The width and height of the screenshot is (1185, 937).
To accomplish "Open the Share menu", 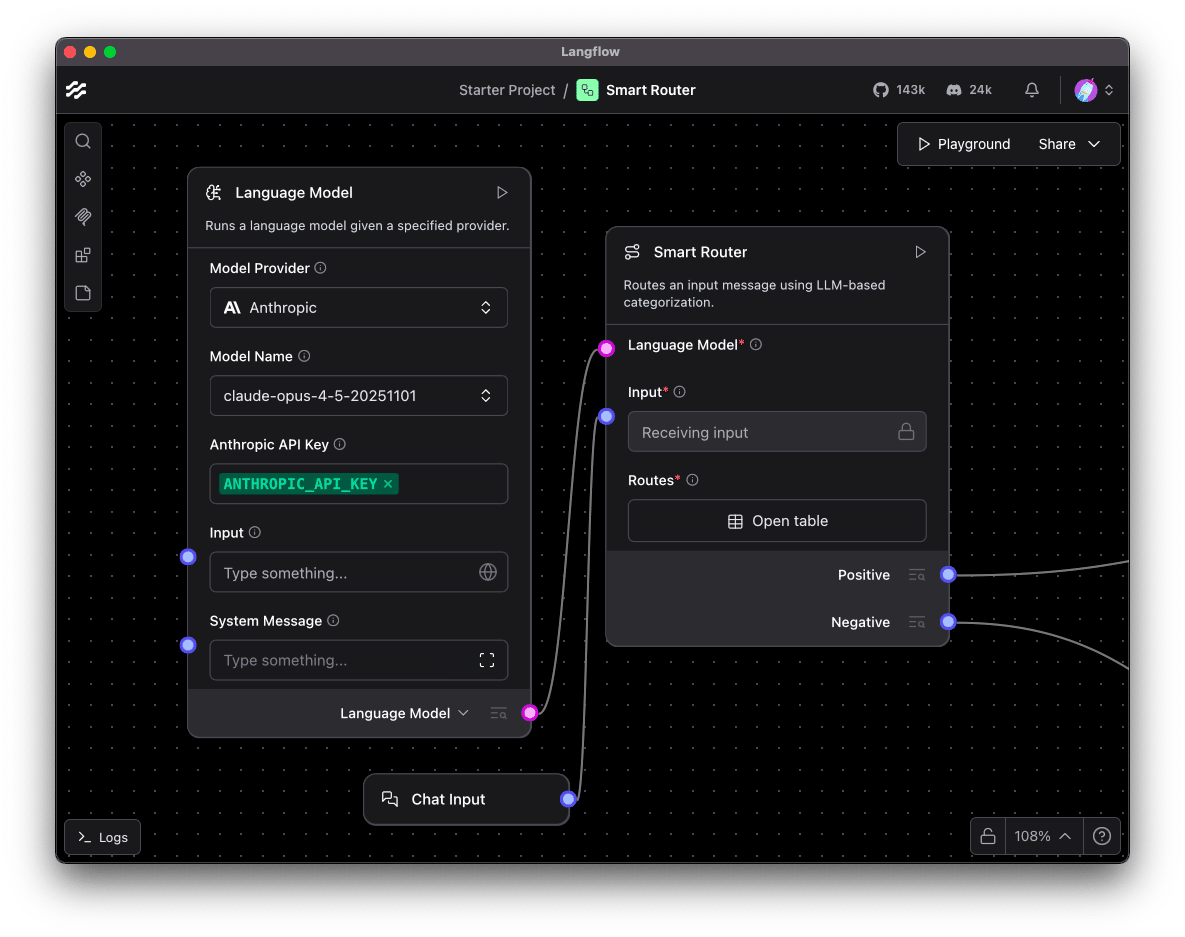I will coord(1069,144).
